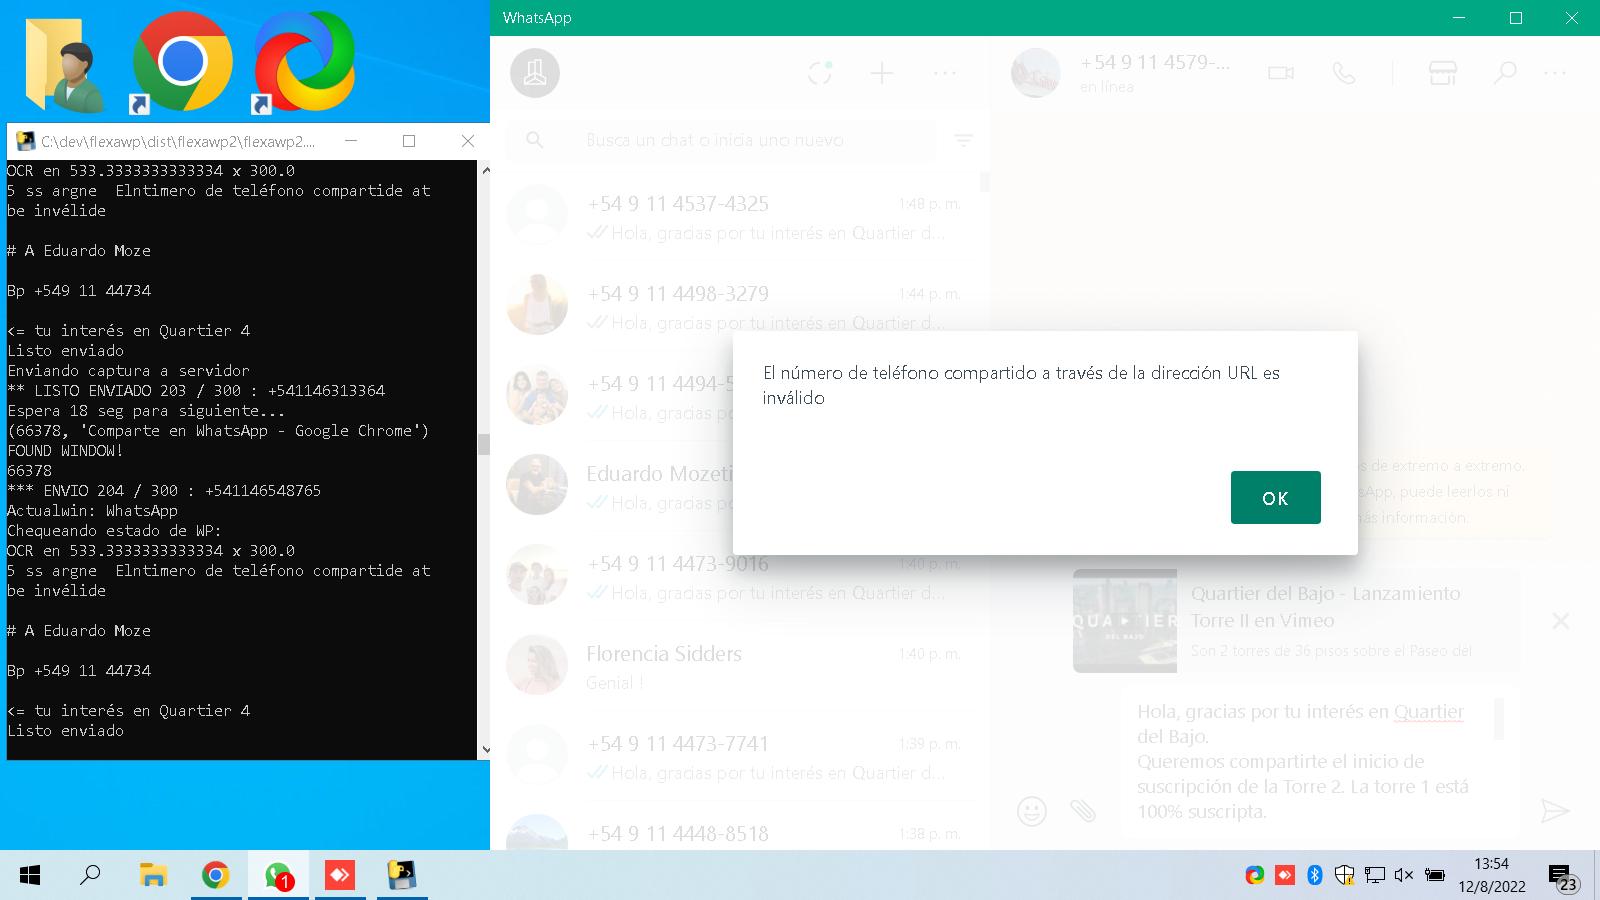The width and height of the screenshot is (1600, 900).
Task: Open the Windows Security tray icon
Action: (1345, 876)
